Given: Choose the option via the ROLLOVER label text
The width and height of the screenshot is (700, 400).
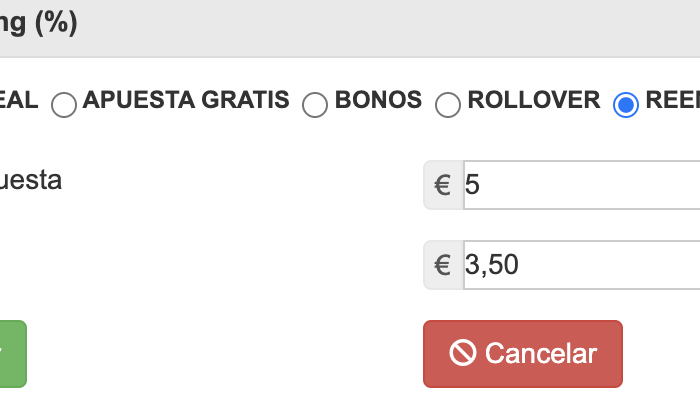Looking at the screenshot, I should (x=533, y=100).
